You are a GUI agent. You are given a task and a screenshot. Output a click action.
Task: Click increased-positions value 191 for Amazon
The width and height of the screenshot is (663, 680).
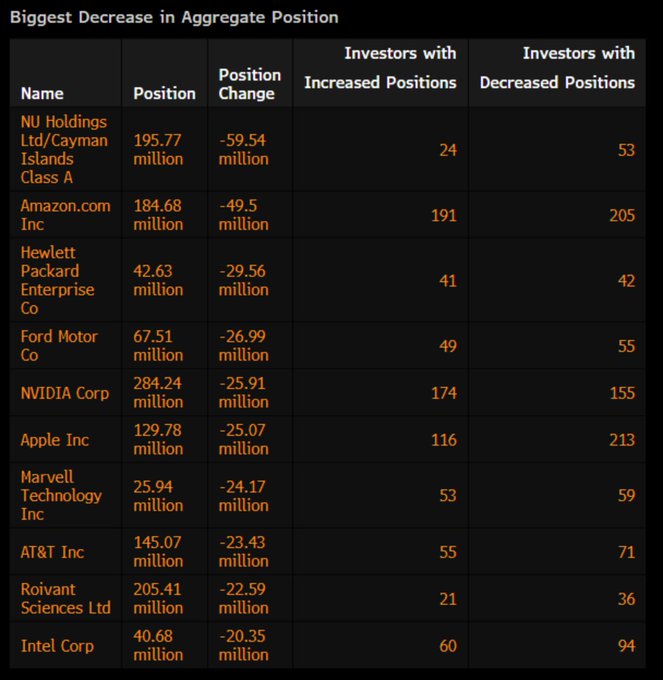444,216
